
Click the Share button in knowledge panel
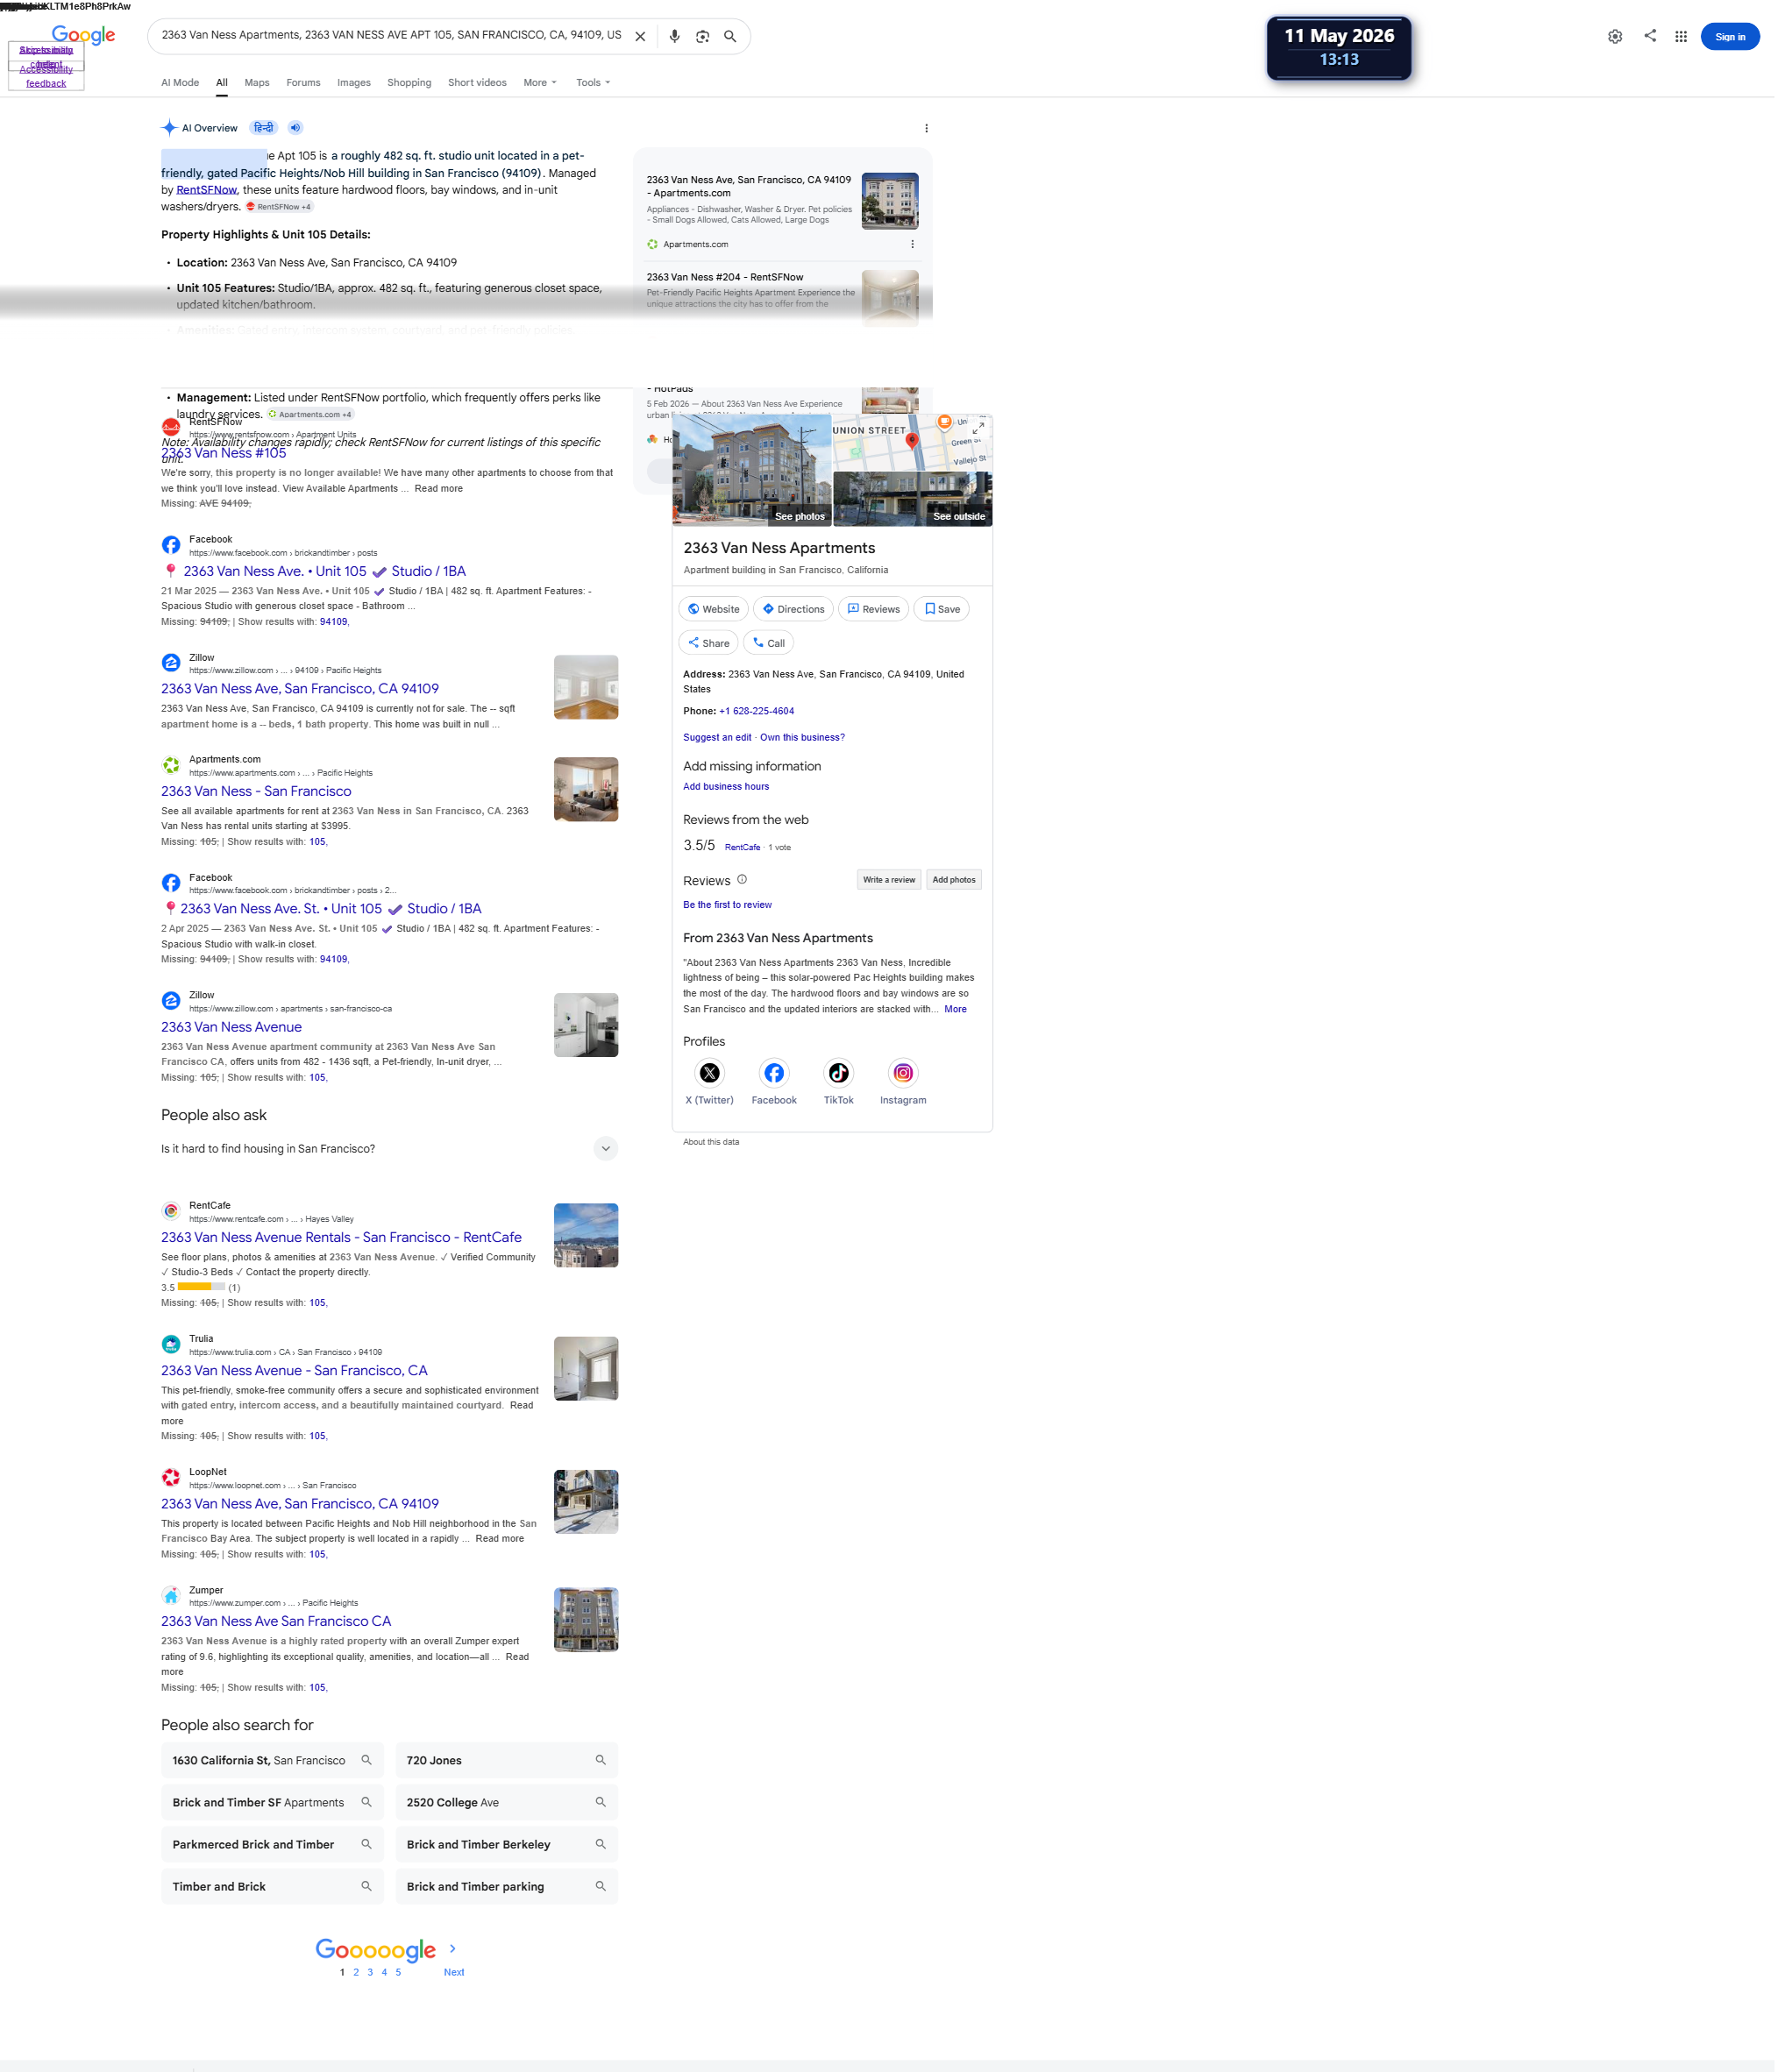[713, 646]
